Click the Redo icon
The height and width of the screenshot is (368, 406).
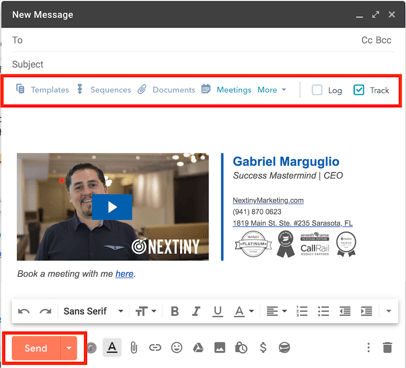pos(45,311)
